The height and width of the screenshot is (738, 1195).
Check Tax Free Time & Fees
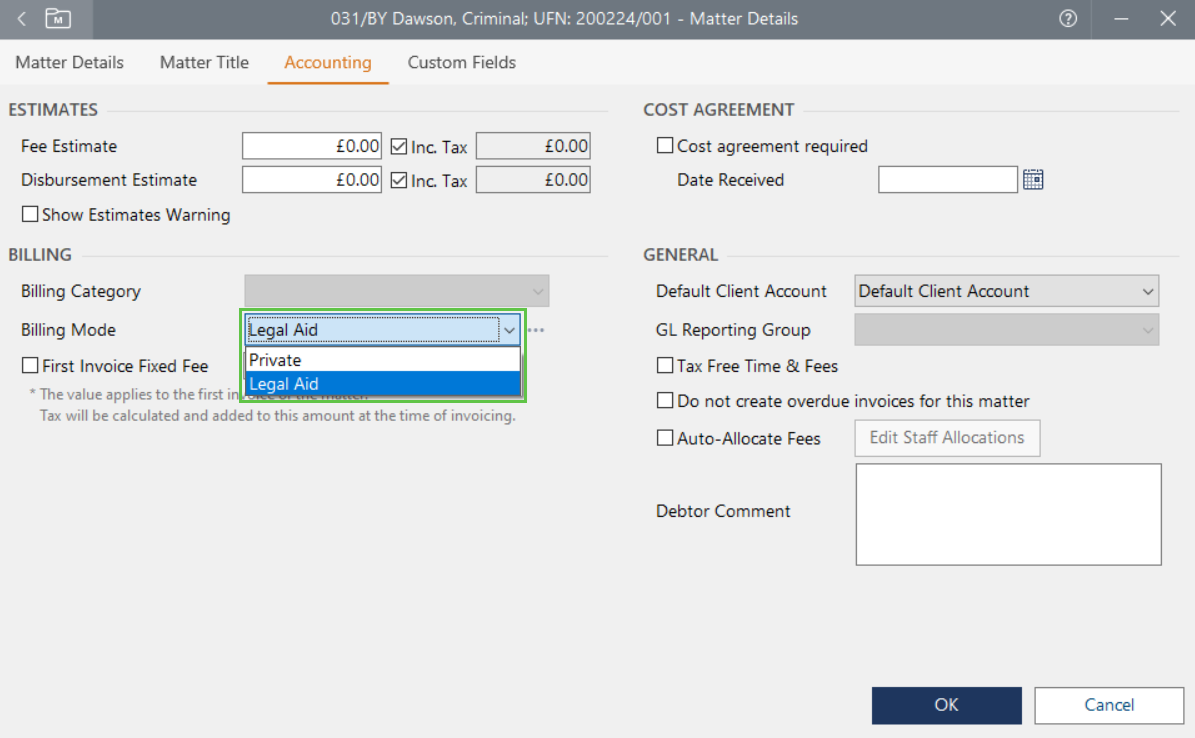[665, 366]
